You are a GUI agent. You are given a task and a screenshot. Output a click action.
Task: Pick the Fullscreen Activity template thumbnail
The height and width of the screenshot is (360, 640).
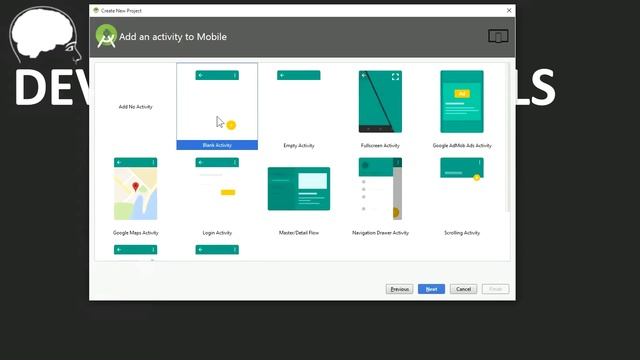[x=380, y=101]
